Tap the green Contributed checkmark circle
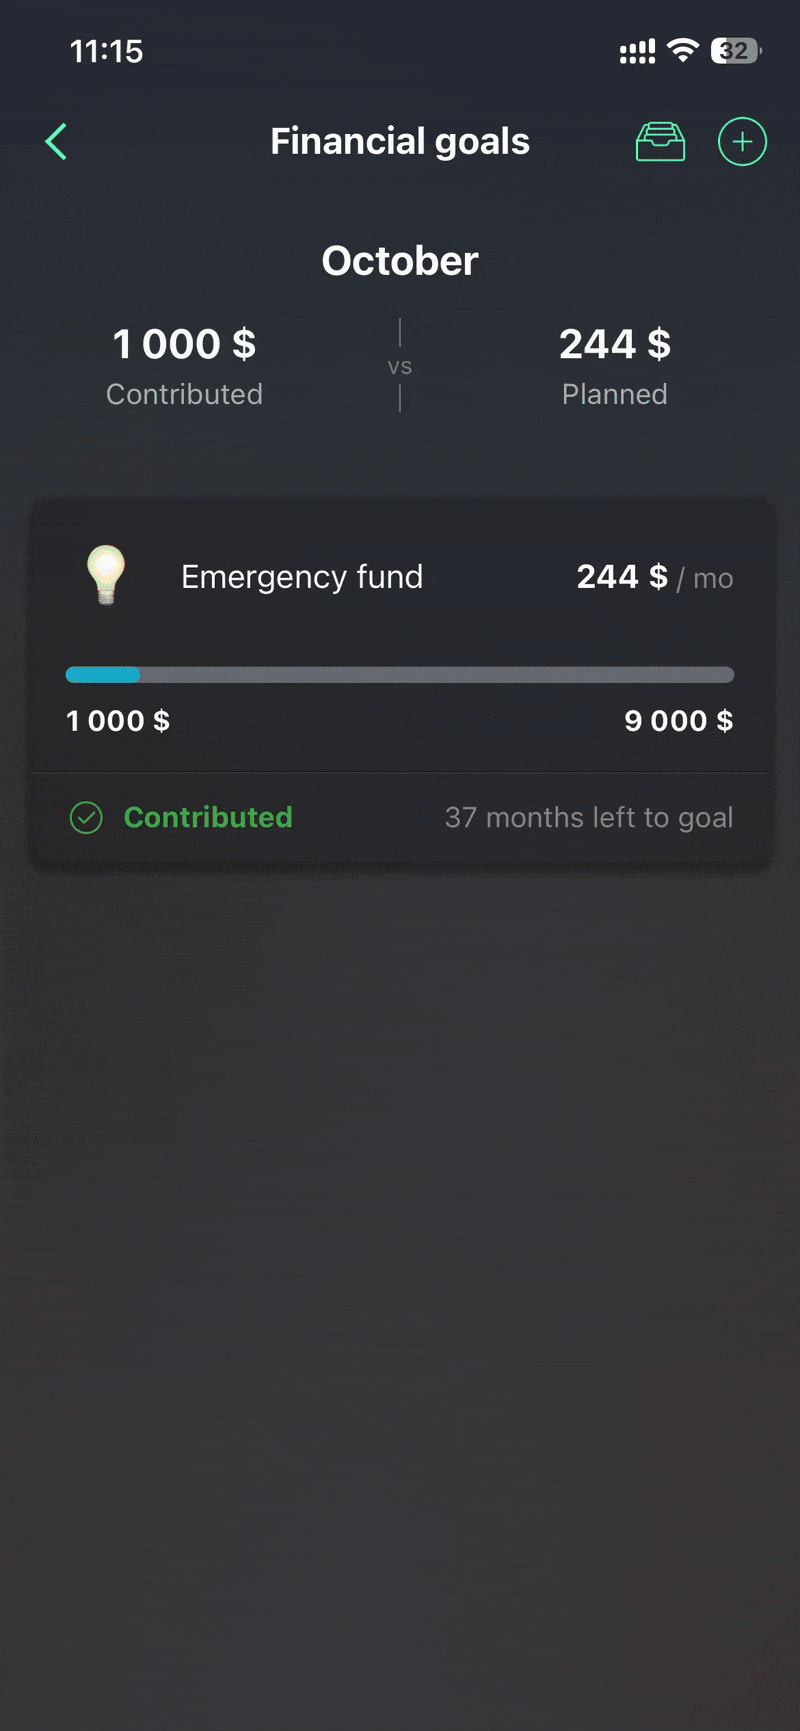 click(x=86, y=818)
